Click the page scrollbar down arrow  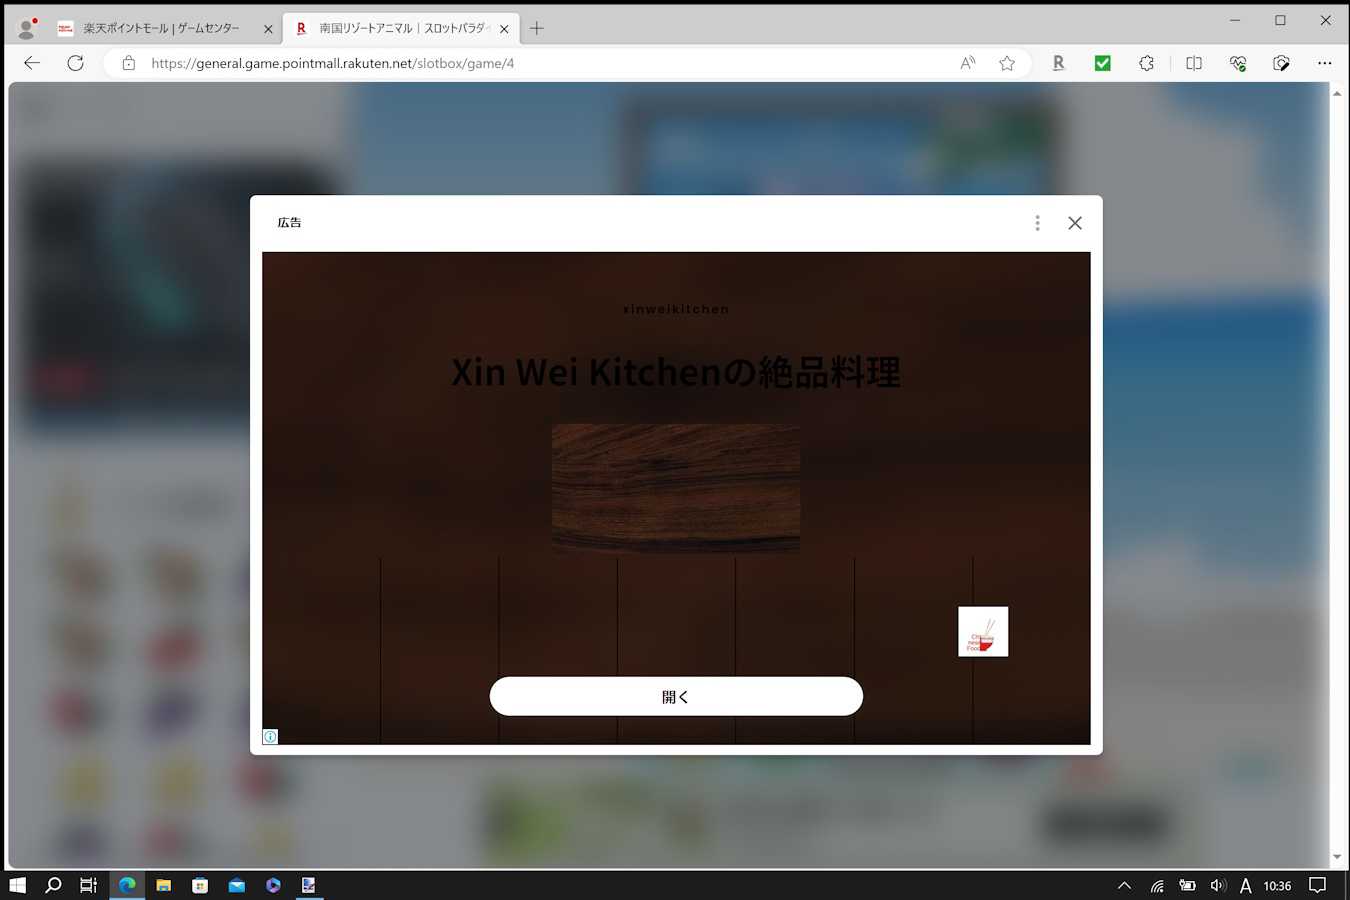tap(1337, 857)
